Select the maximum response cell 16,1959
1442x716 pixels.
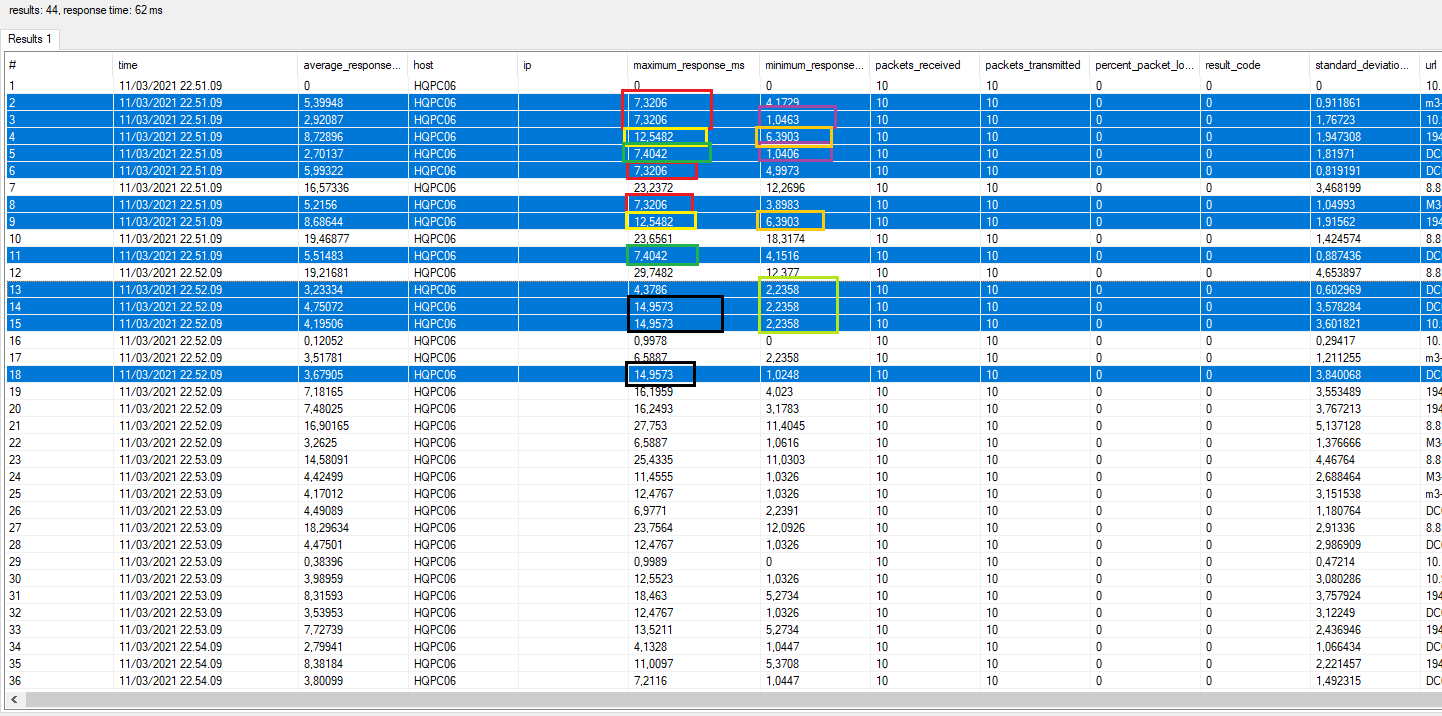point(694,392)
